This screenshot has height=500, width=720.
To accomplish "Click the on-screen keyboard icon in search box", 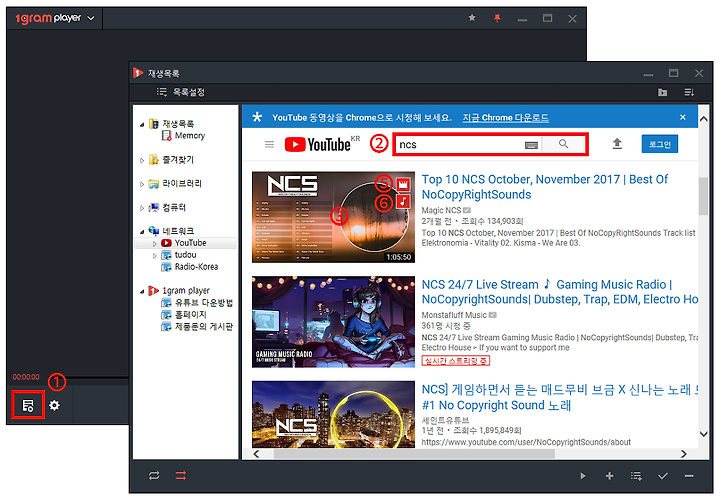I will [x=531, y=145].
